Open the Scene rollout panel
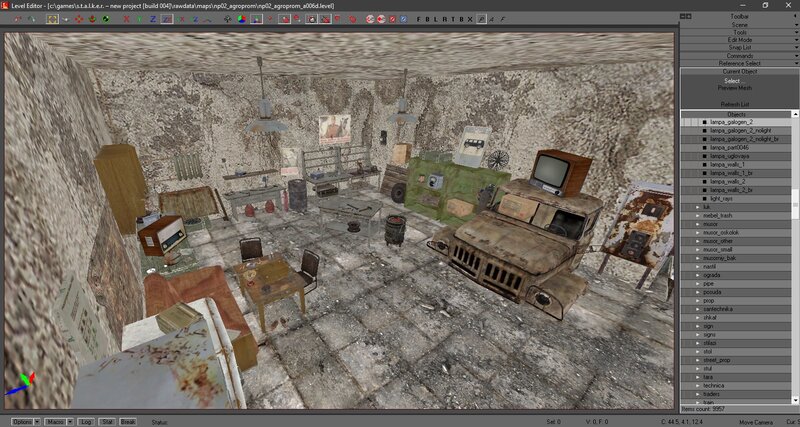 tap(739, 24)
